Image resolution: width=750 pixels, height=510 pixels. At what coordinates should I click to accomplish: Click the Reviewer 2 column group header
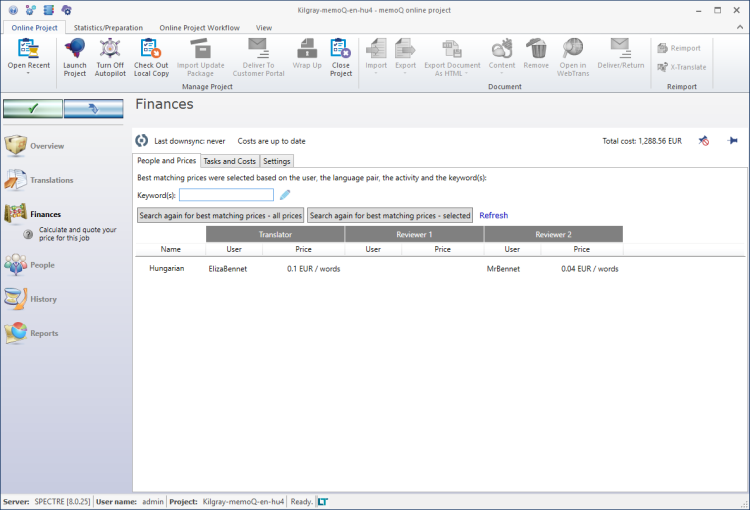pyautogui.click(x=553, y=234)
